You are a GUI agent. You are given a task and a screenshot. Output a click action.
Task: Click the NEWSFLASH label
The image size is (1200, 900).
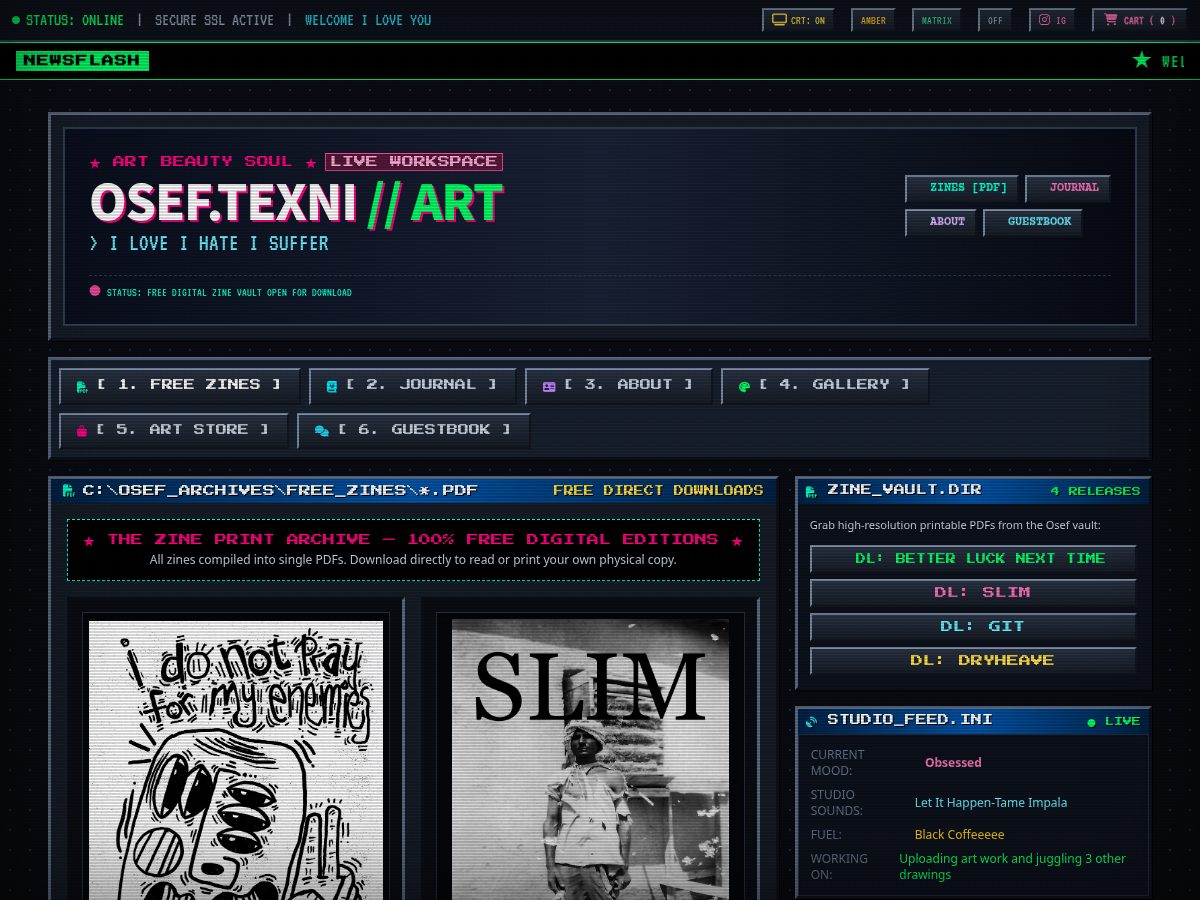[x=82, y=61]
